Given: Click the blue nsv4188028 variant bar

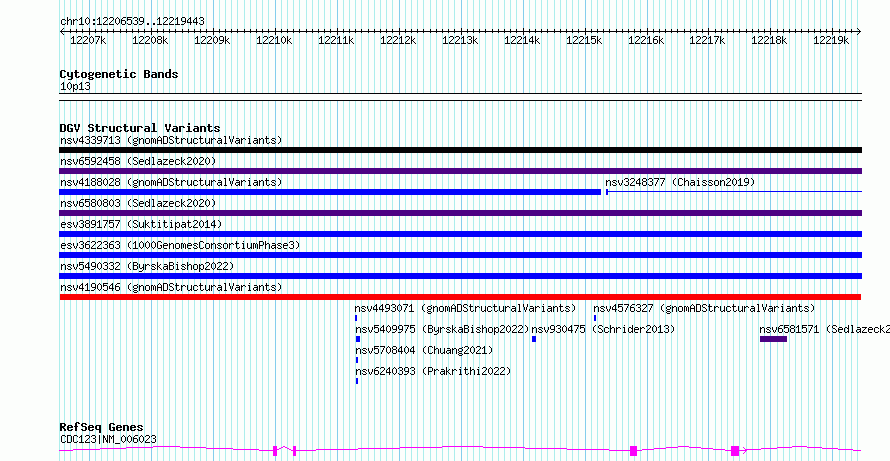Looking at the screenshot, I should [x=330, y=192].
